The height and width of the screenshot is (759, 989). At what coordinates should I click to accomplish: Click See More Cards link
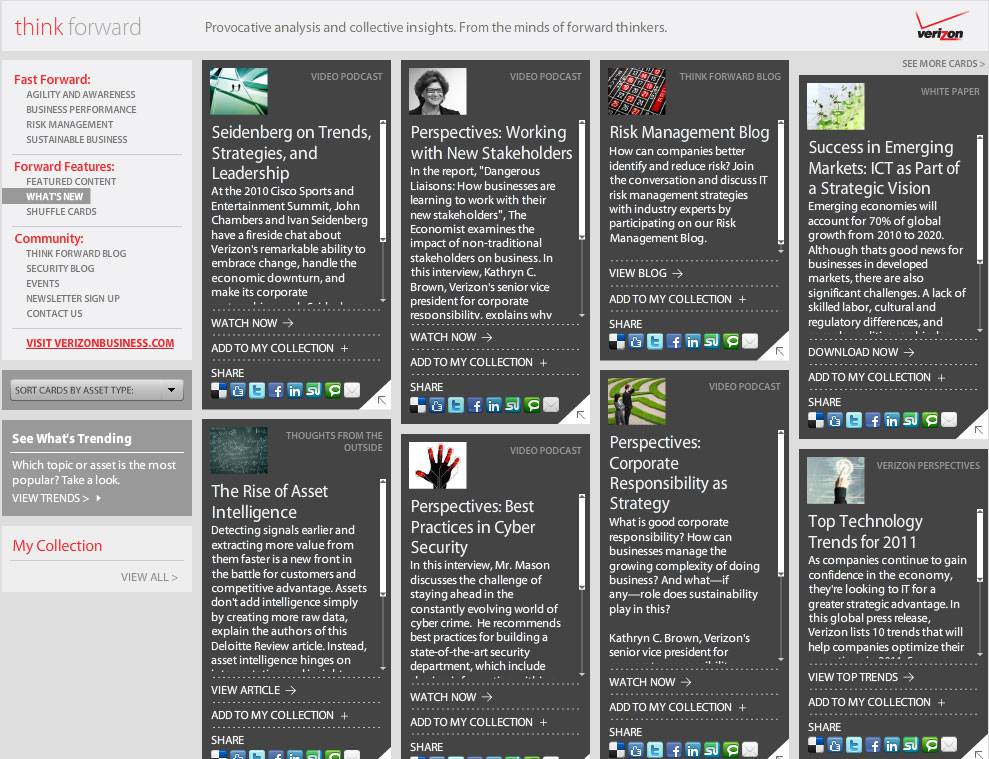[x=942, y=64]
